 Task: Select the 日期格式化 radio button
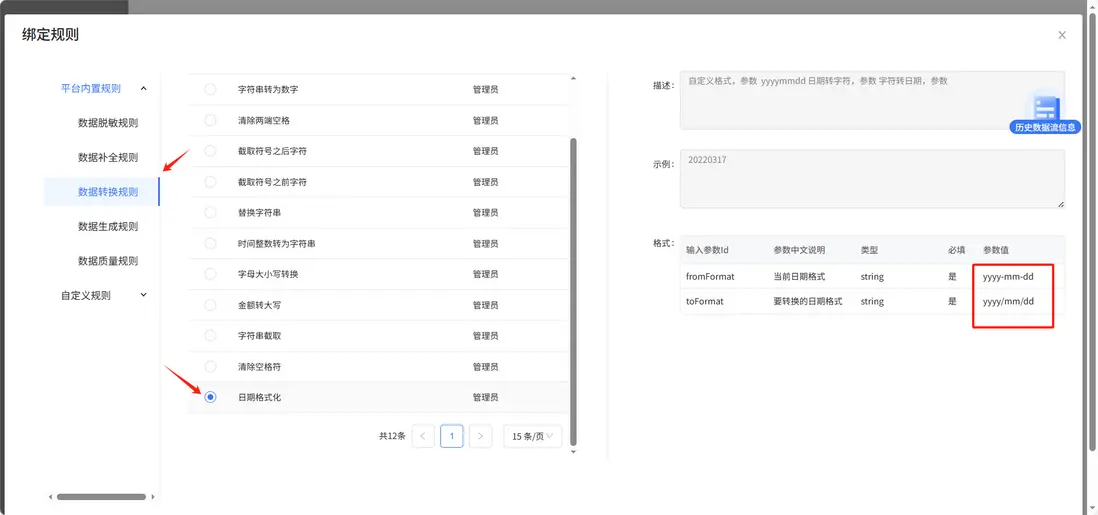(210, 397)
